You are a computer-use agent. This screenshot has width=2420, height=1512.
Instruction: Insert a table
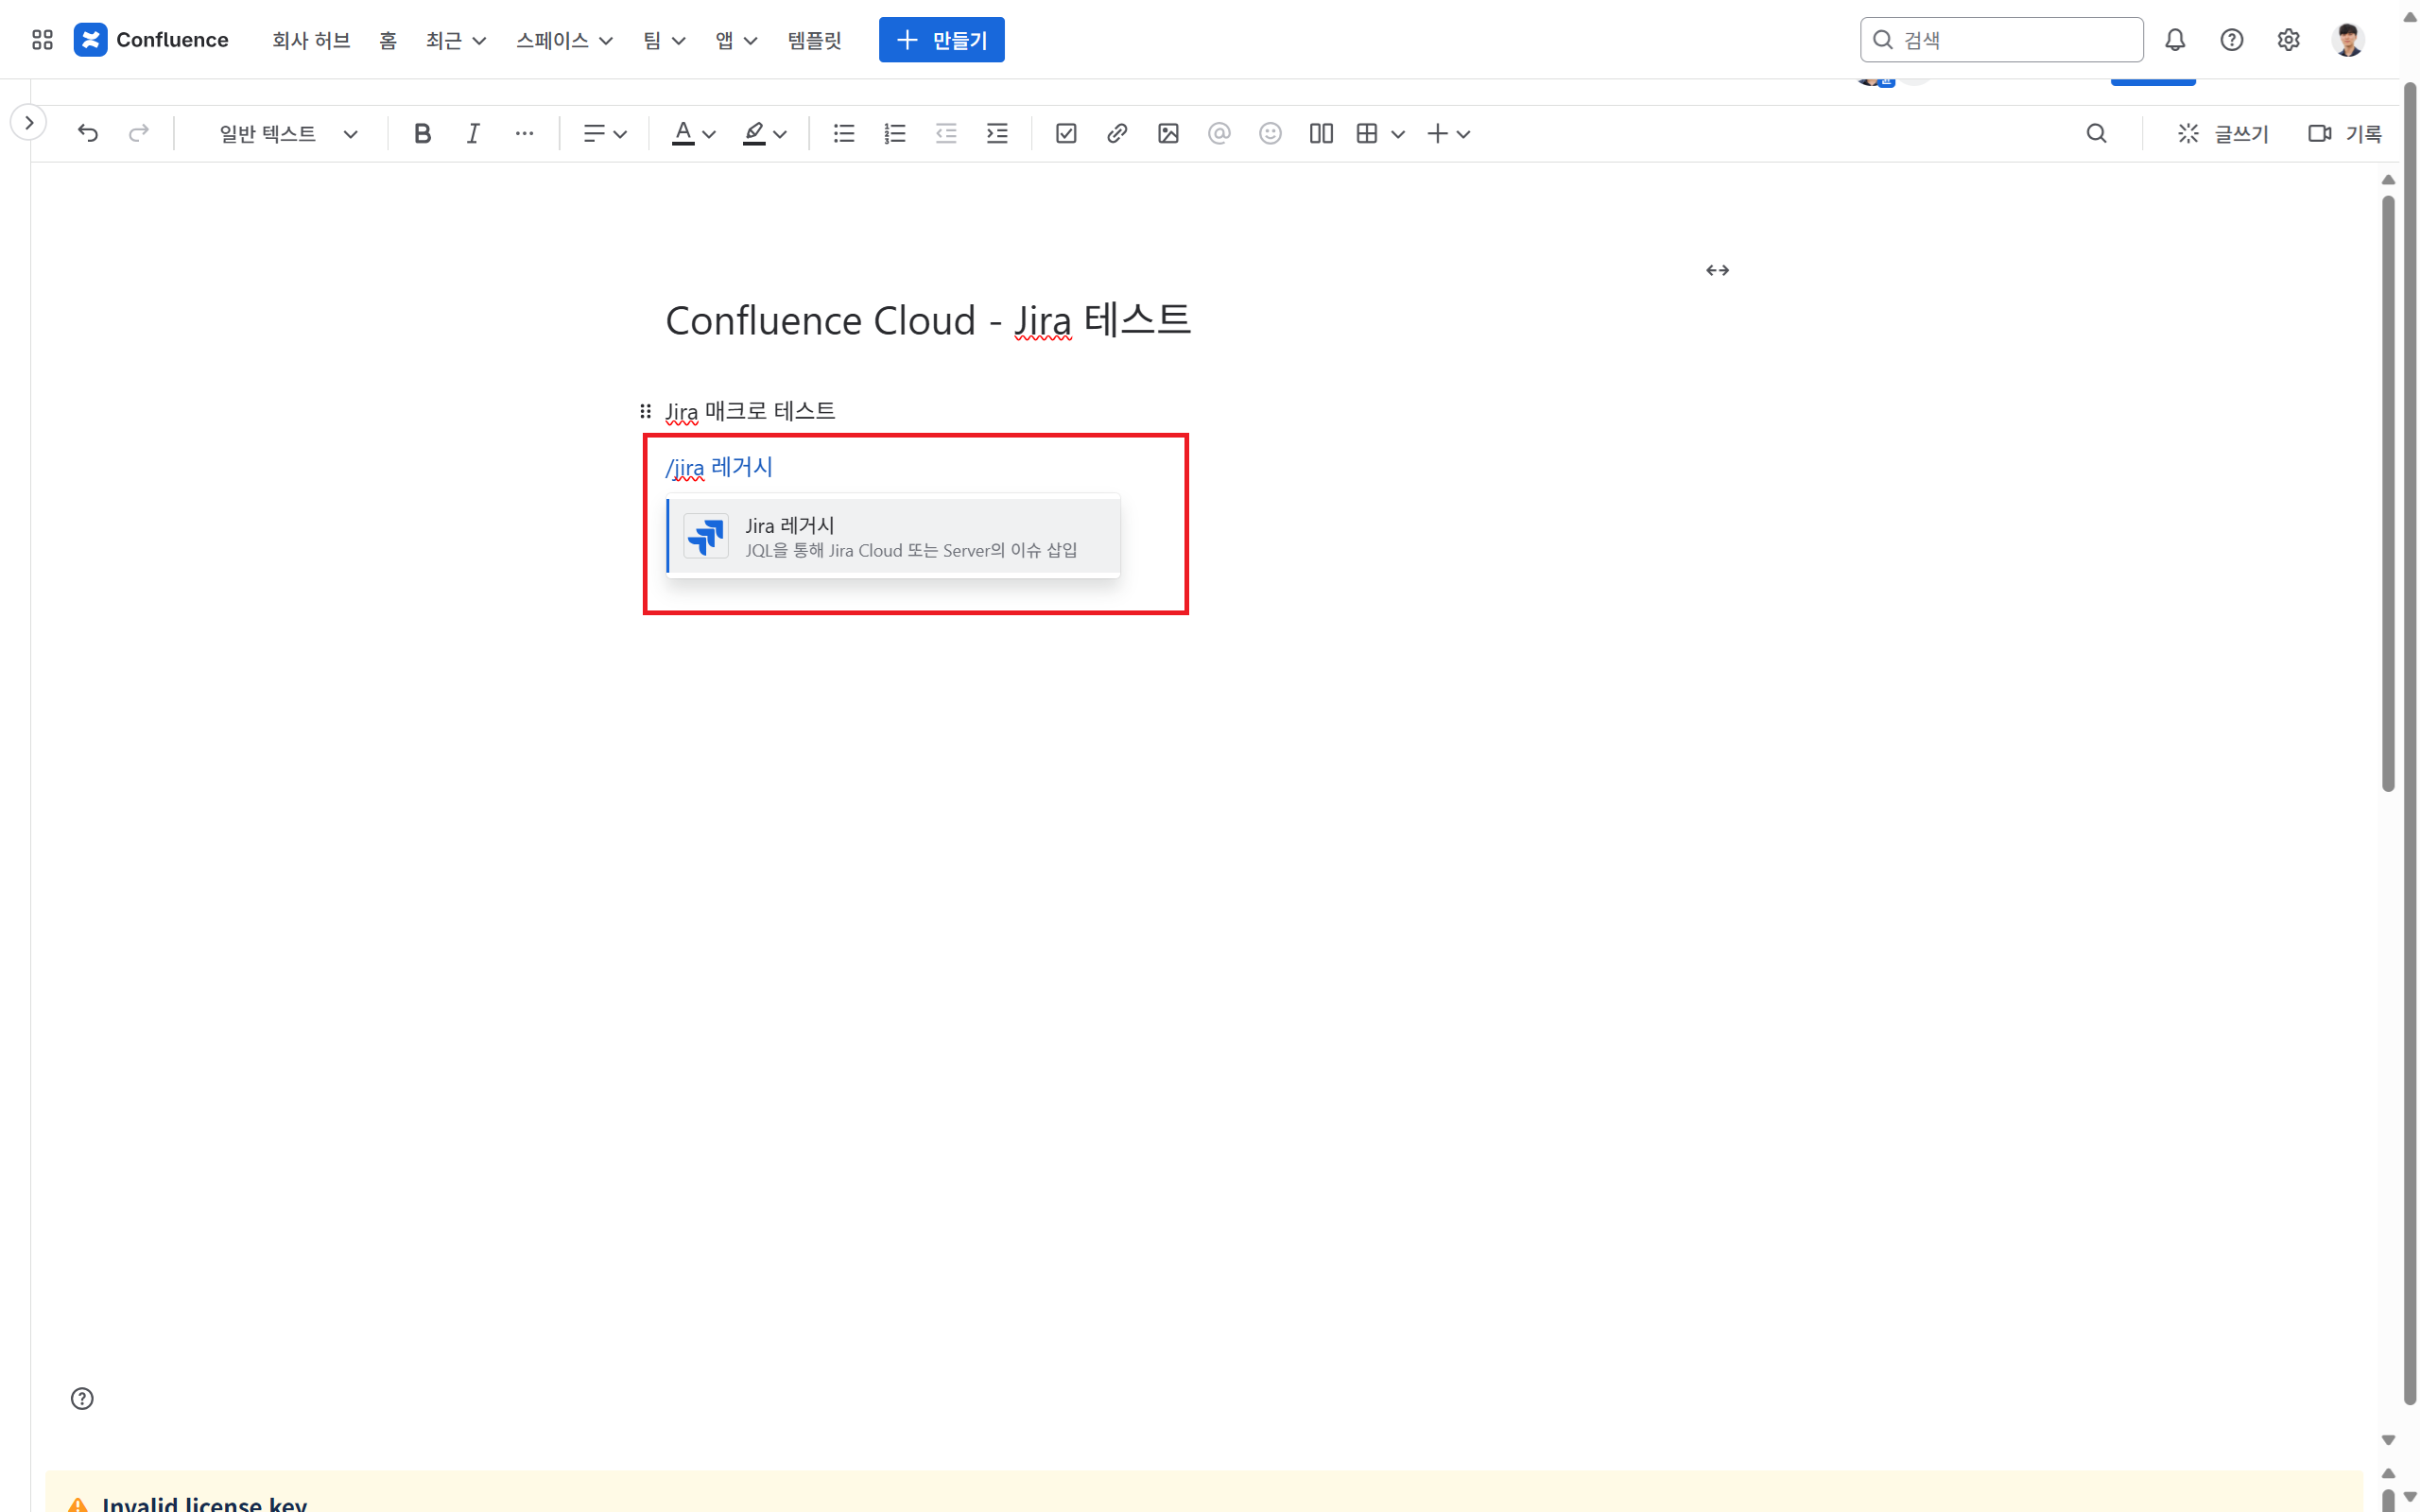click(1367, 133)
